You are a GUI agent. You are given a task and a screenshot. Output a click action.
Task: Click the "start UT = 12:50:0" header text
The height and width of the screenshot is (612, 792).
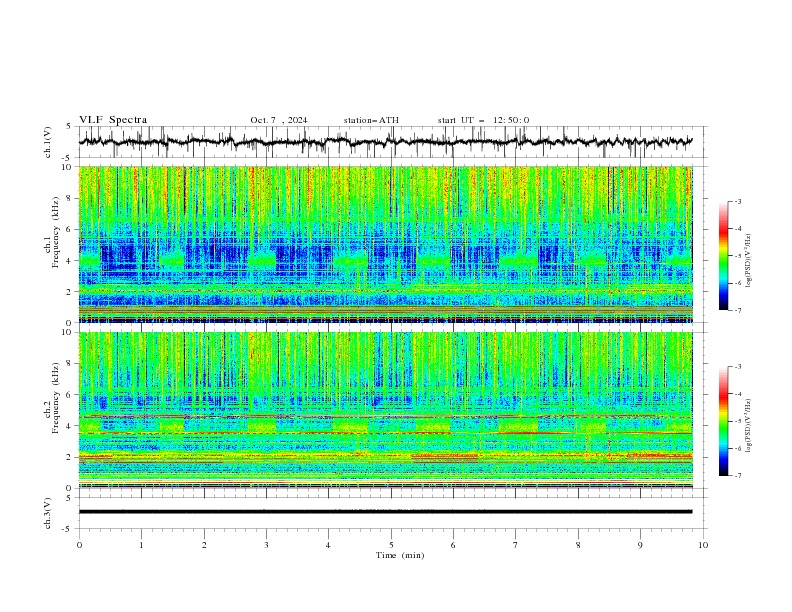click(x=483, y=120)
